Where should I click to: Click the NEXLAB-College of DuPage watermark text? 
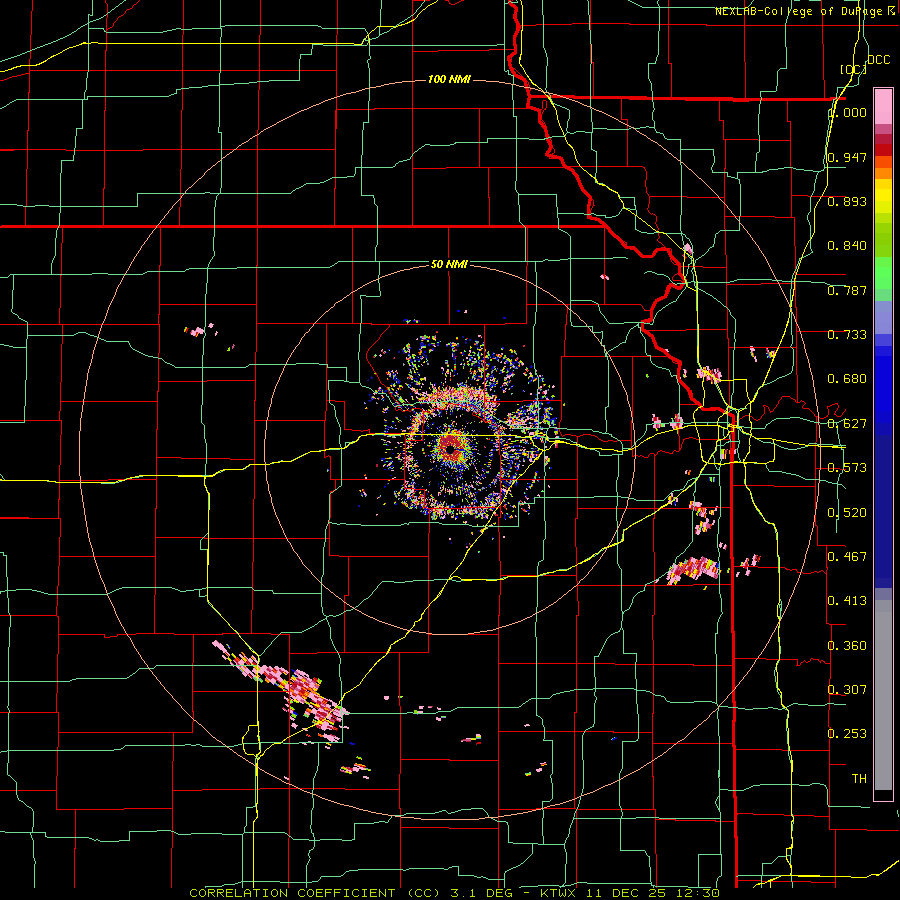pyautogui.click(x=805, y=11)
